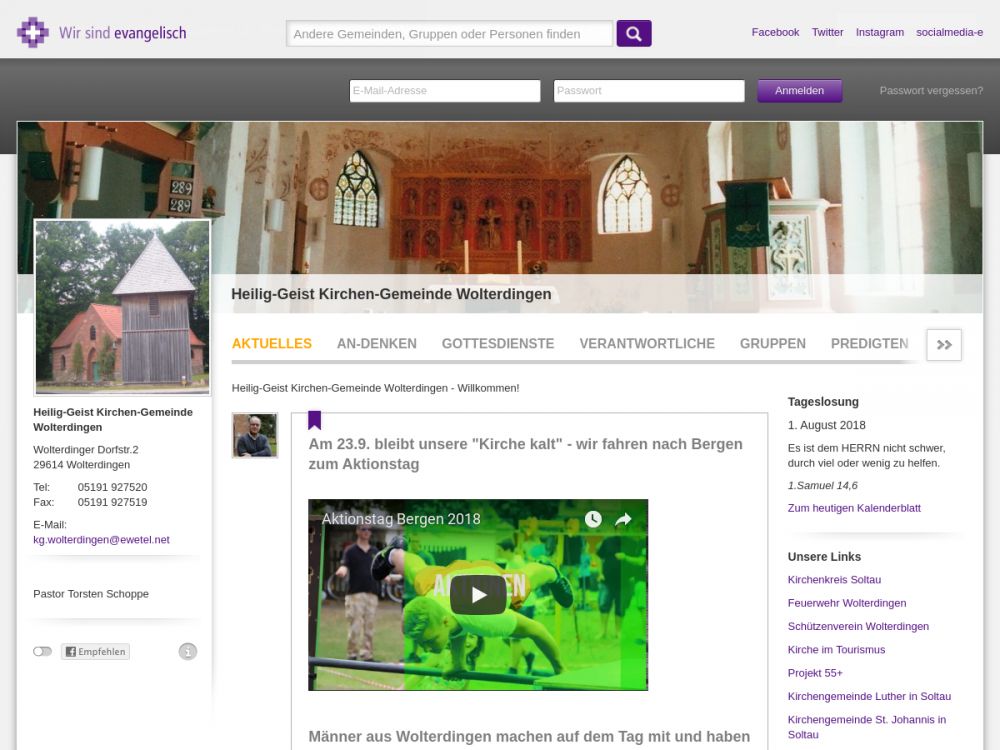
Task: Open the post author's avatar thumbnail
Action: (254, 435)
